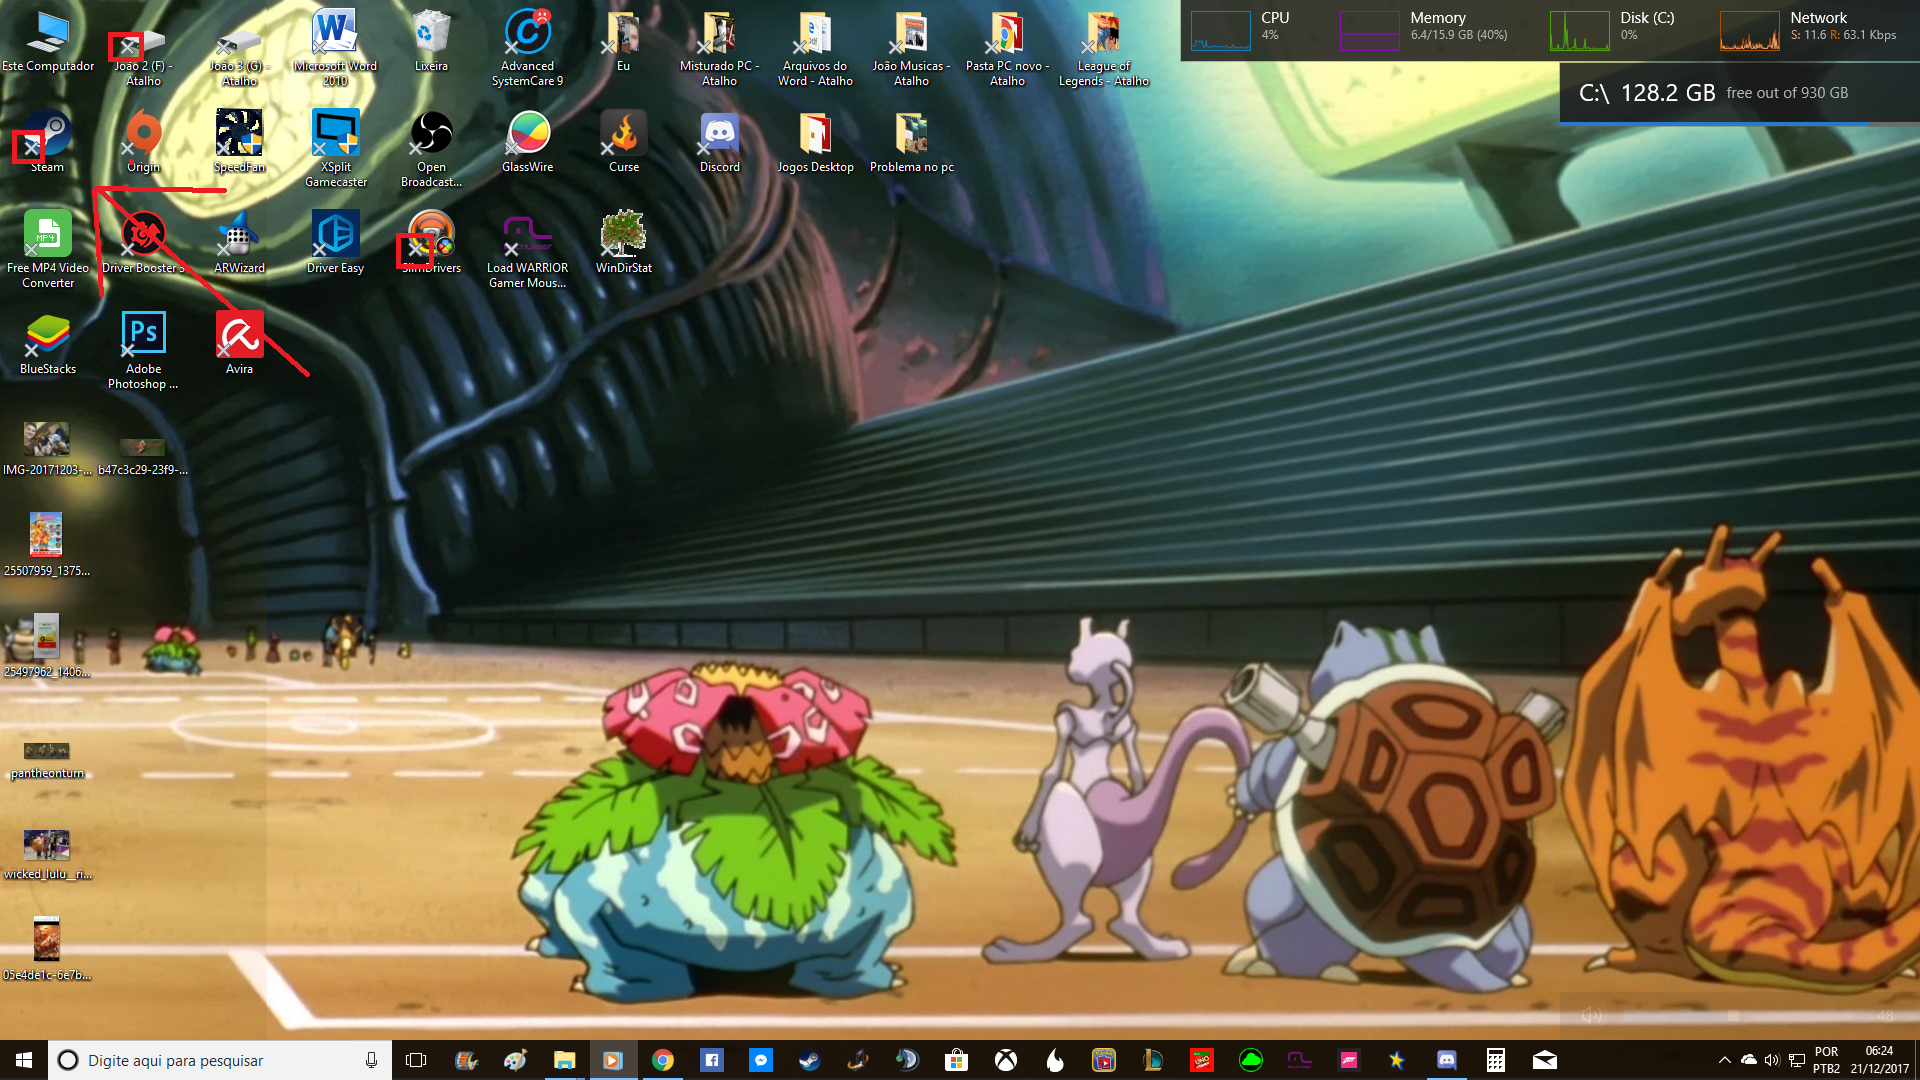1920x1080 pixels.
Task: Open File Explorer from the taskbar
Action: 564,1060
